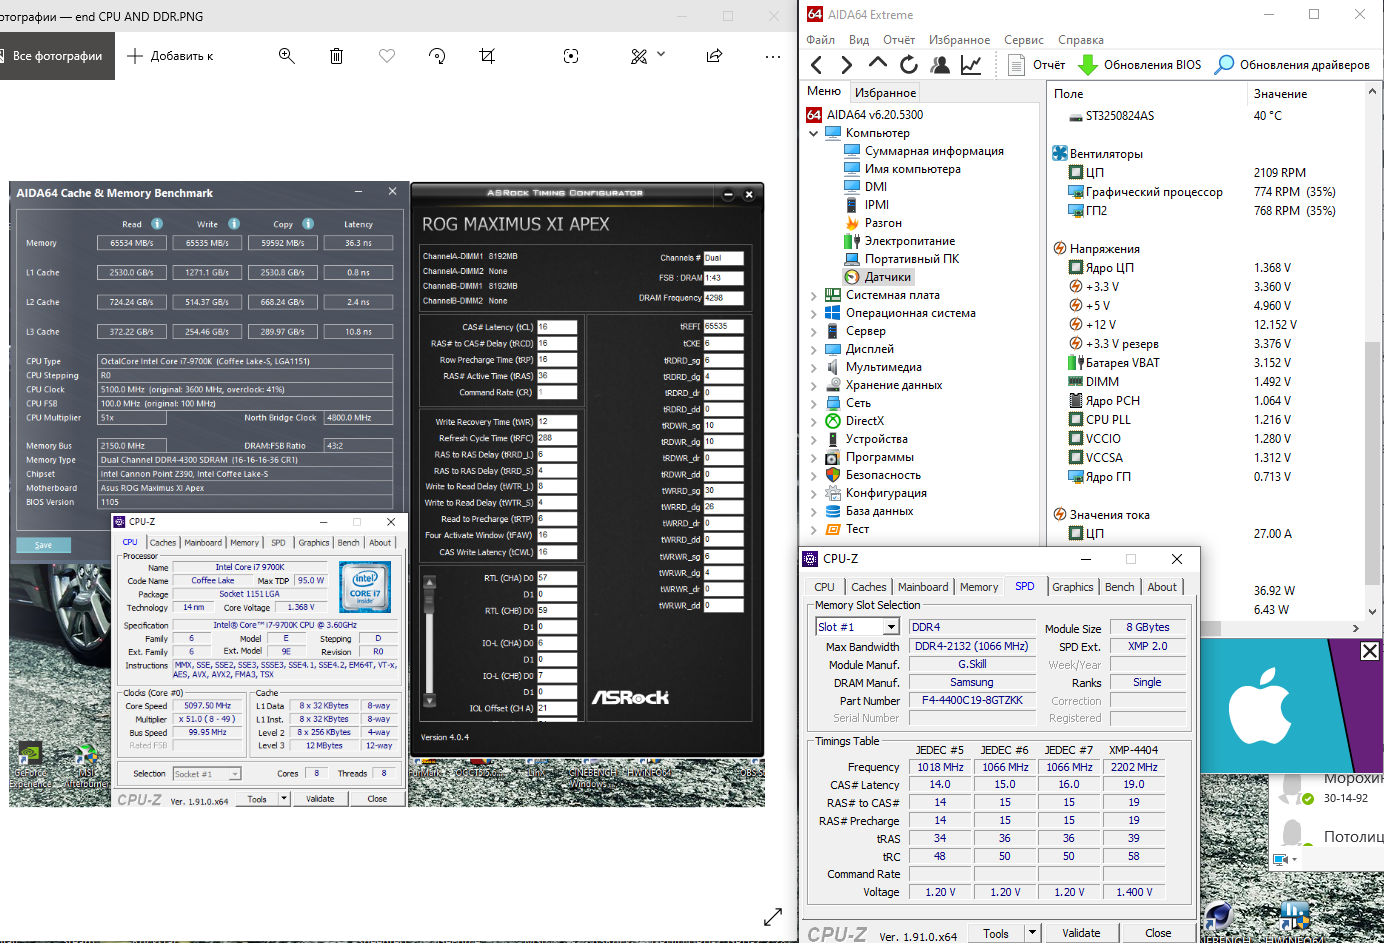Click Обновления драйверов in the toolbar
1384x943 pixels.
click(x=1292, y=65)
